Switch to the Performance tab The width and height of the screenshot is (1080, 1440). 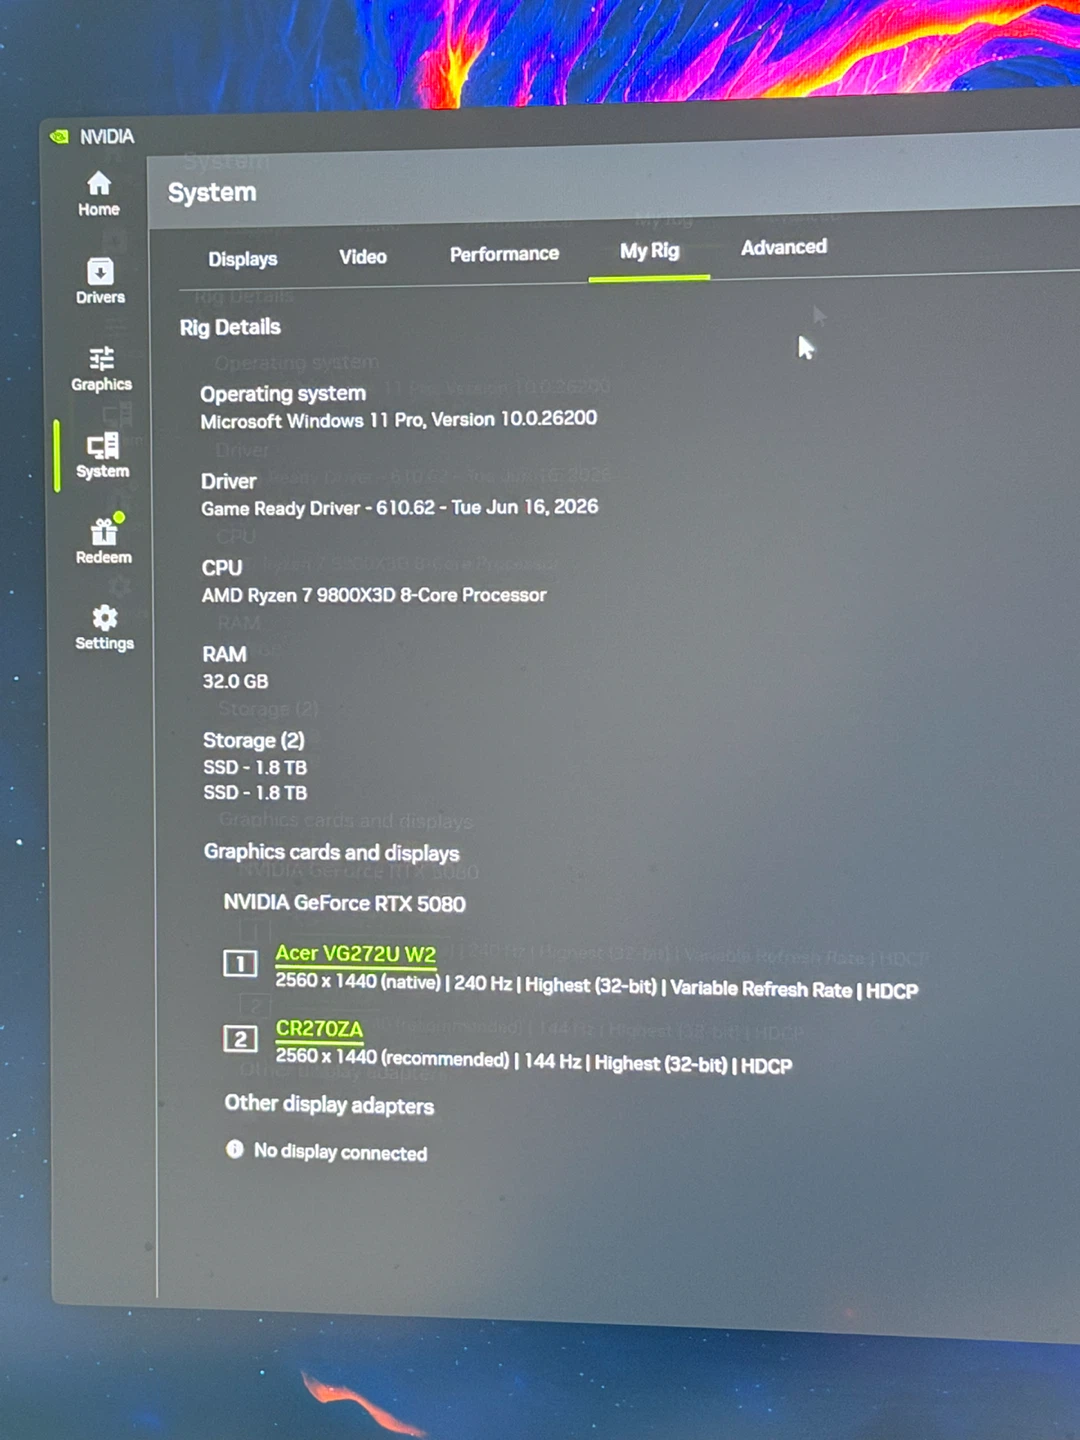coord(504,254)
